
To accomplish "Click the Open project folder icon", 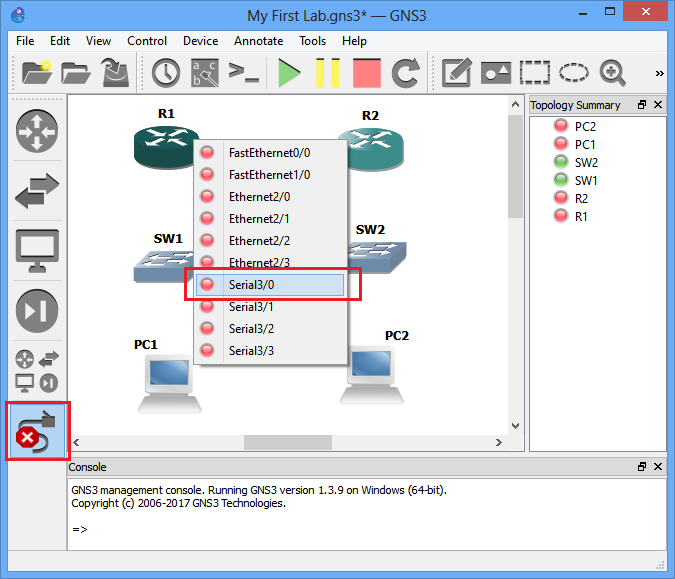I will [75, 73].
